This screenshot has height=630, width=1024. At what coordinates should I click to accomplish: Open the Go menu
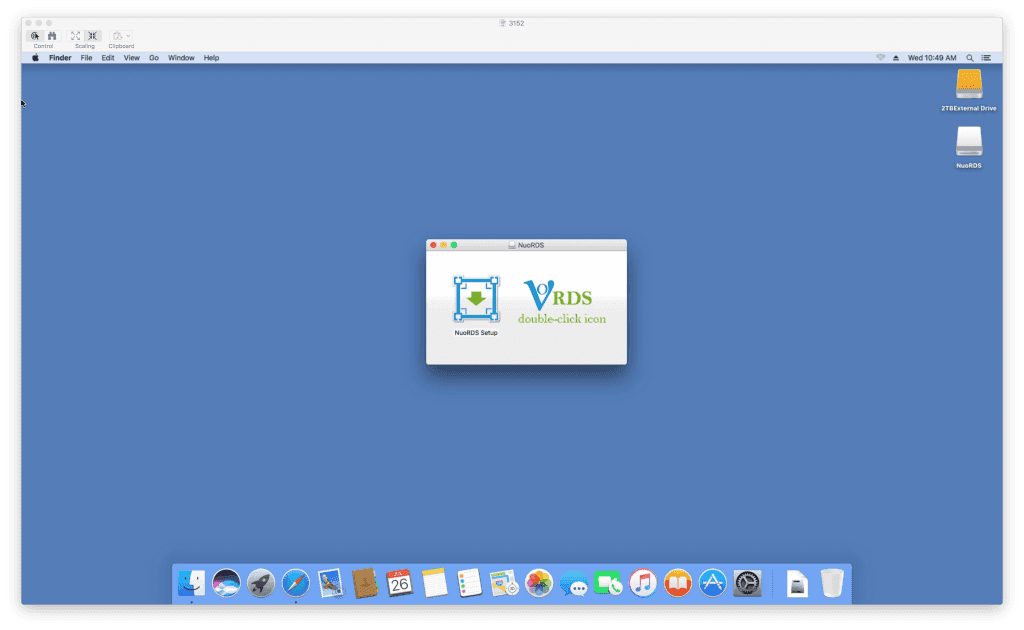(x=154, y=57)
